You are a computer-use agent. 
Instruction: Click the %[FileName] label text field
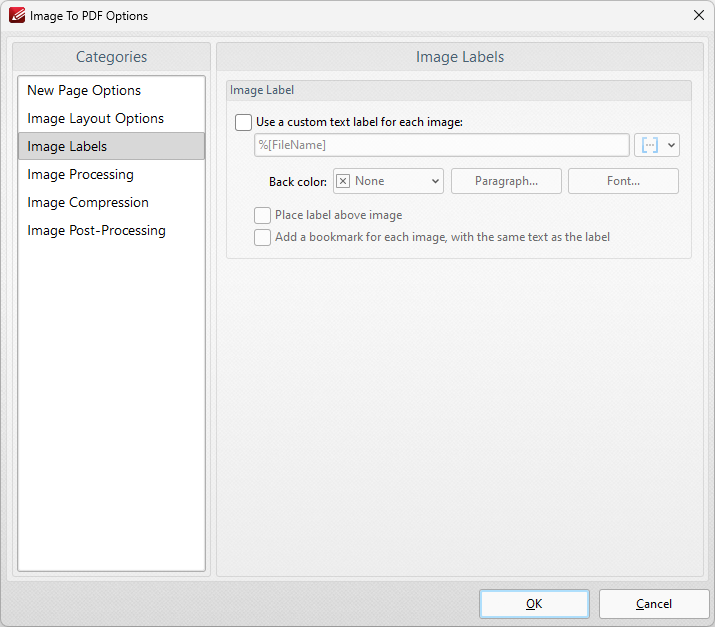point(441,145)
